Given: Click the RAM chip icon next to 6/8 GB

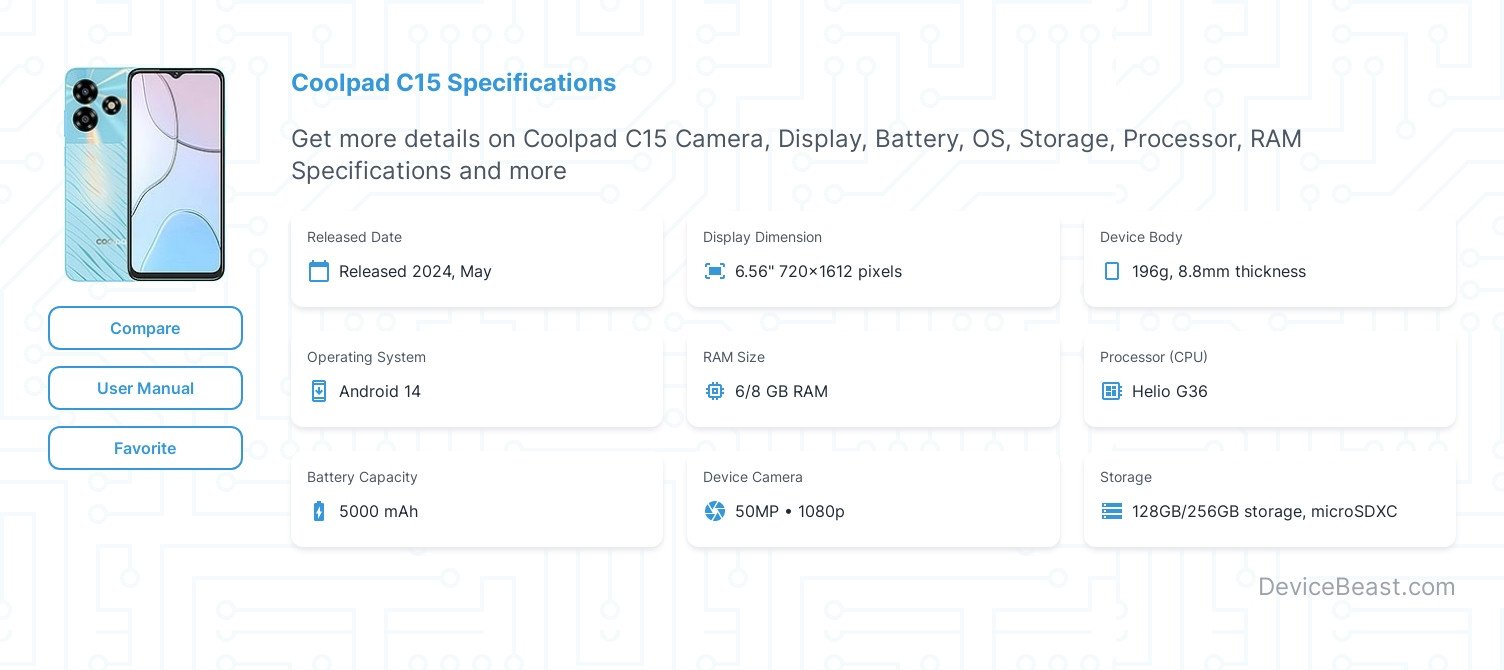Looking at the screenshot, I should 715,391.
